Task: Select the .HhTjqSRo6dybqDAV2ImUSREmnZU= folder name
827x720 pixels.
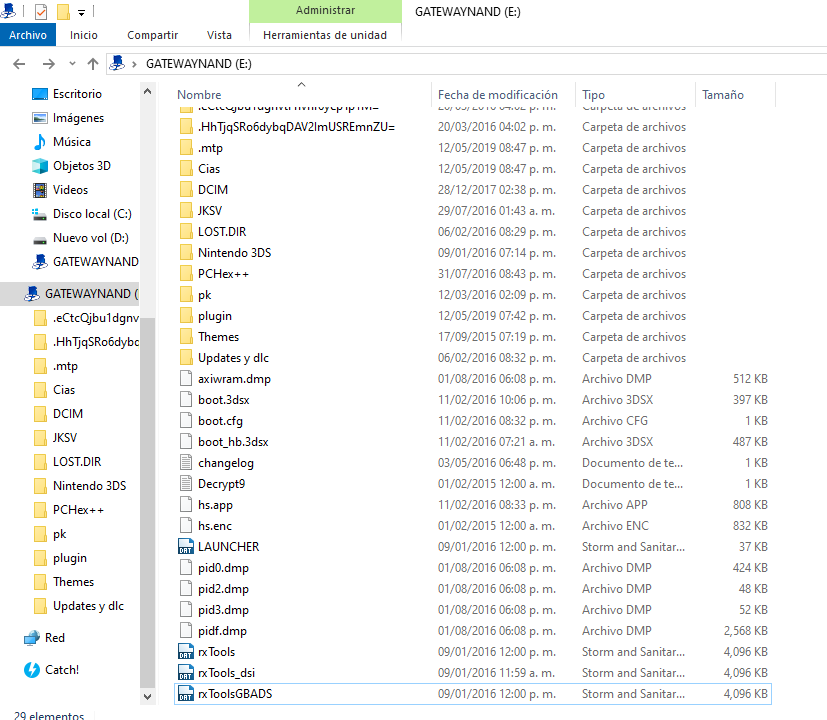Action: pyautogui.click(x=296, y=127)
